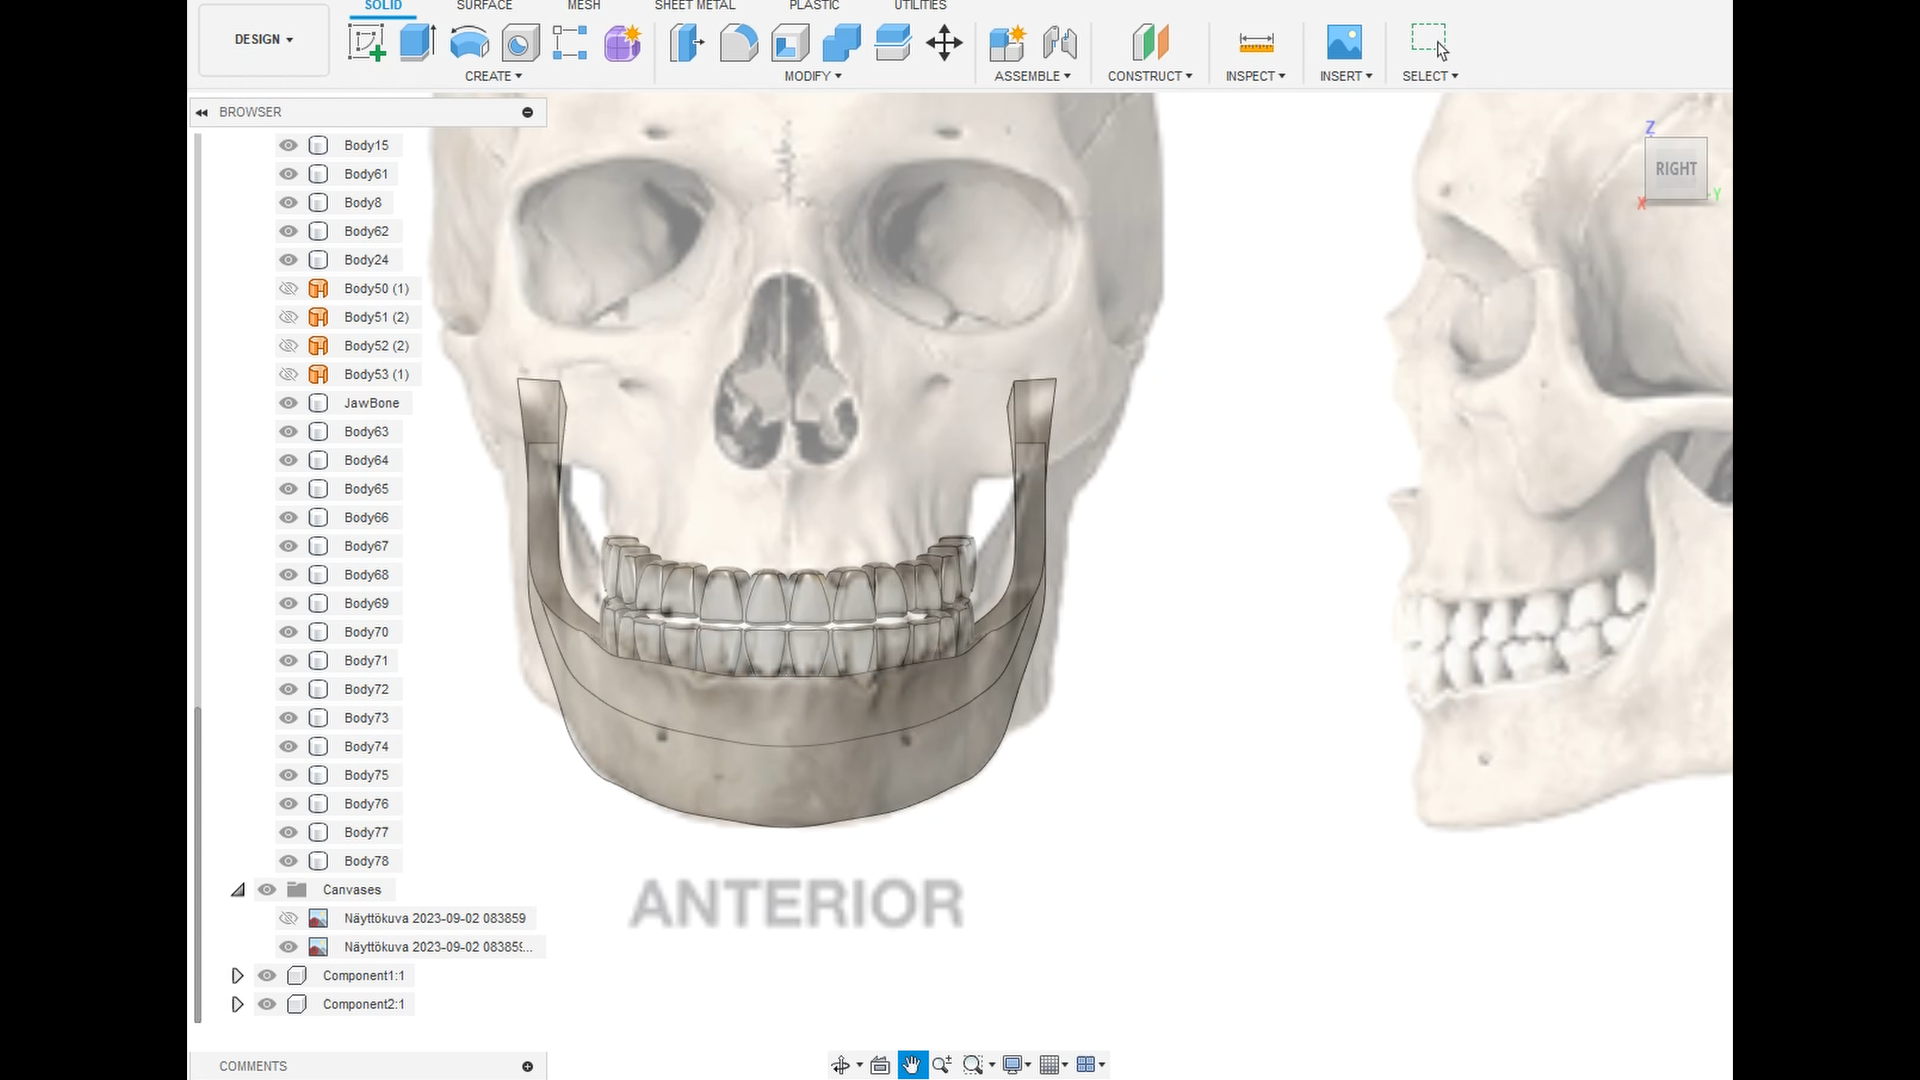Switch to the SHEET METAL tab

694,6
